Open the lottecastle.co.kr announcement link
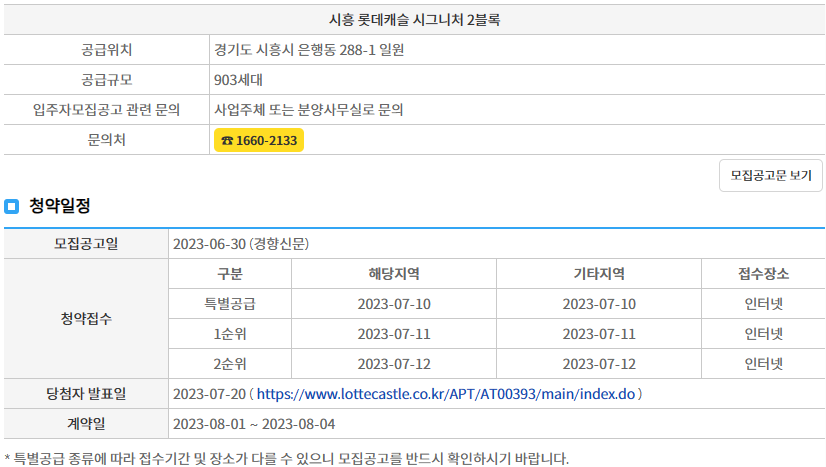The image size is (826, 467). click(446, 394)
